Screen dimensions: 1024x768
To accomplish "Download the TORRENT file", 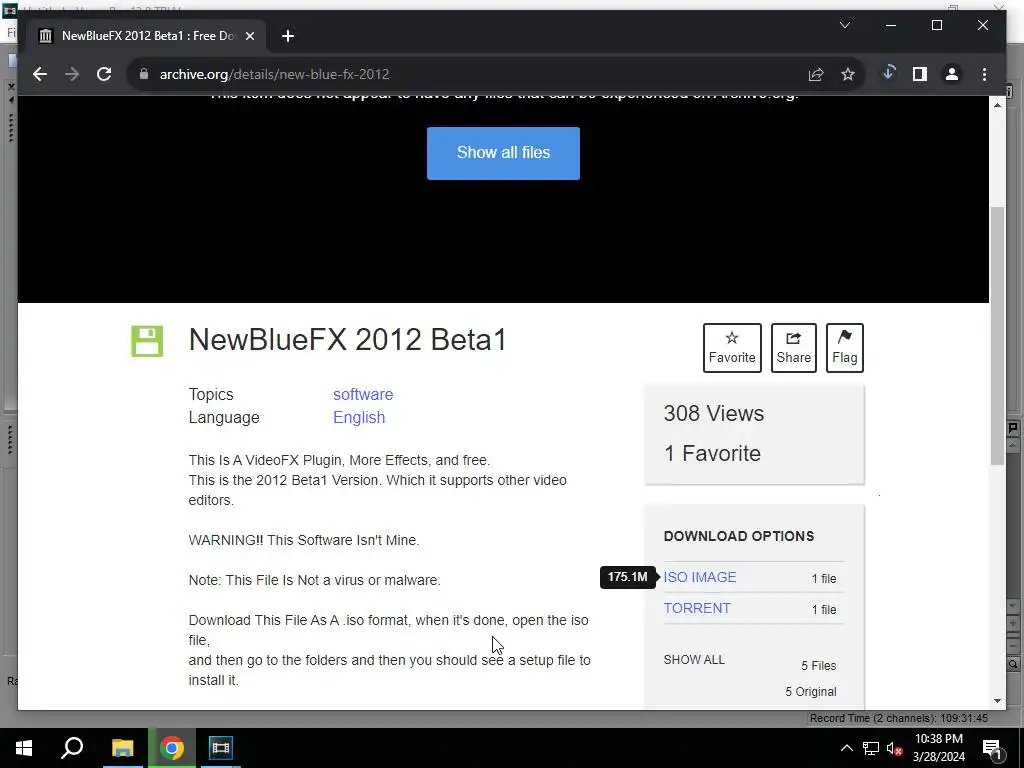I will coord(697,608).
